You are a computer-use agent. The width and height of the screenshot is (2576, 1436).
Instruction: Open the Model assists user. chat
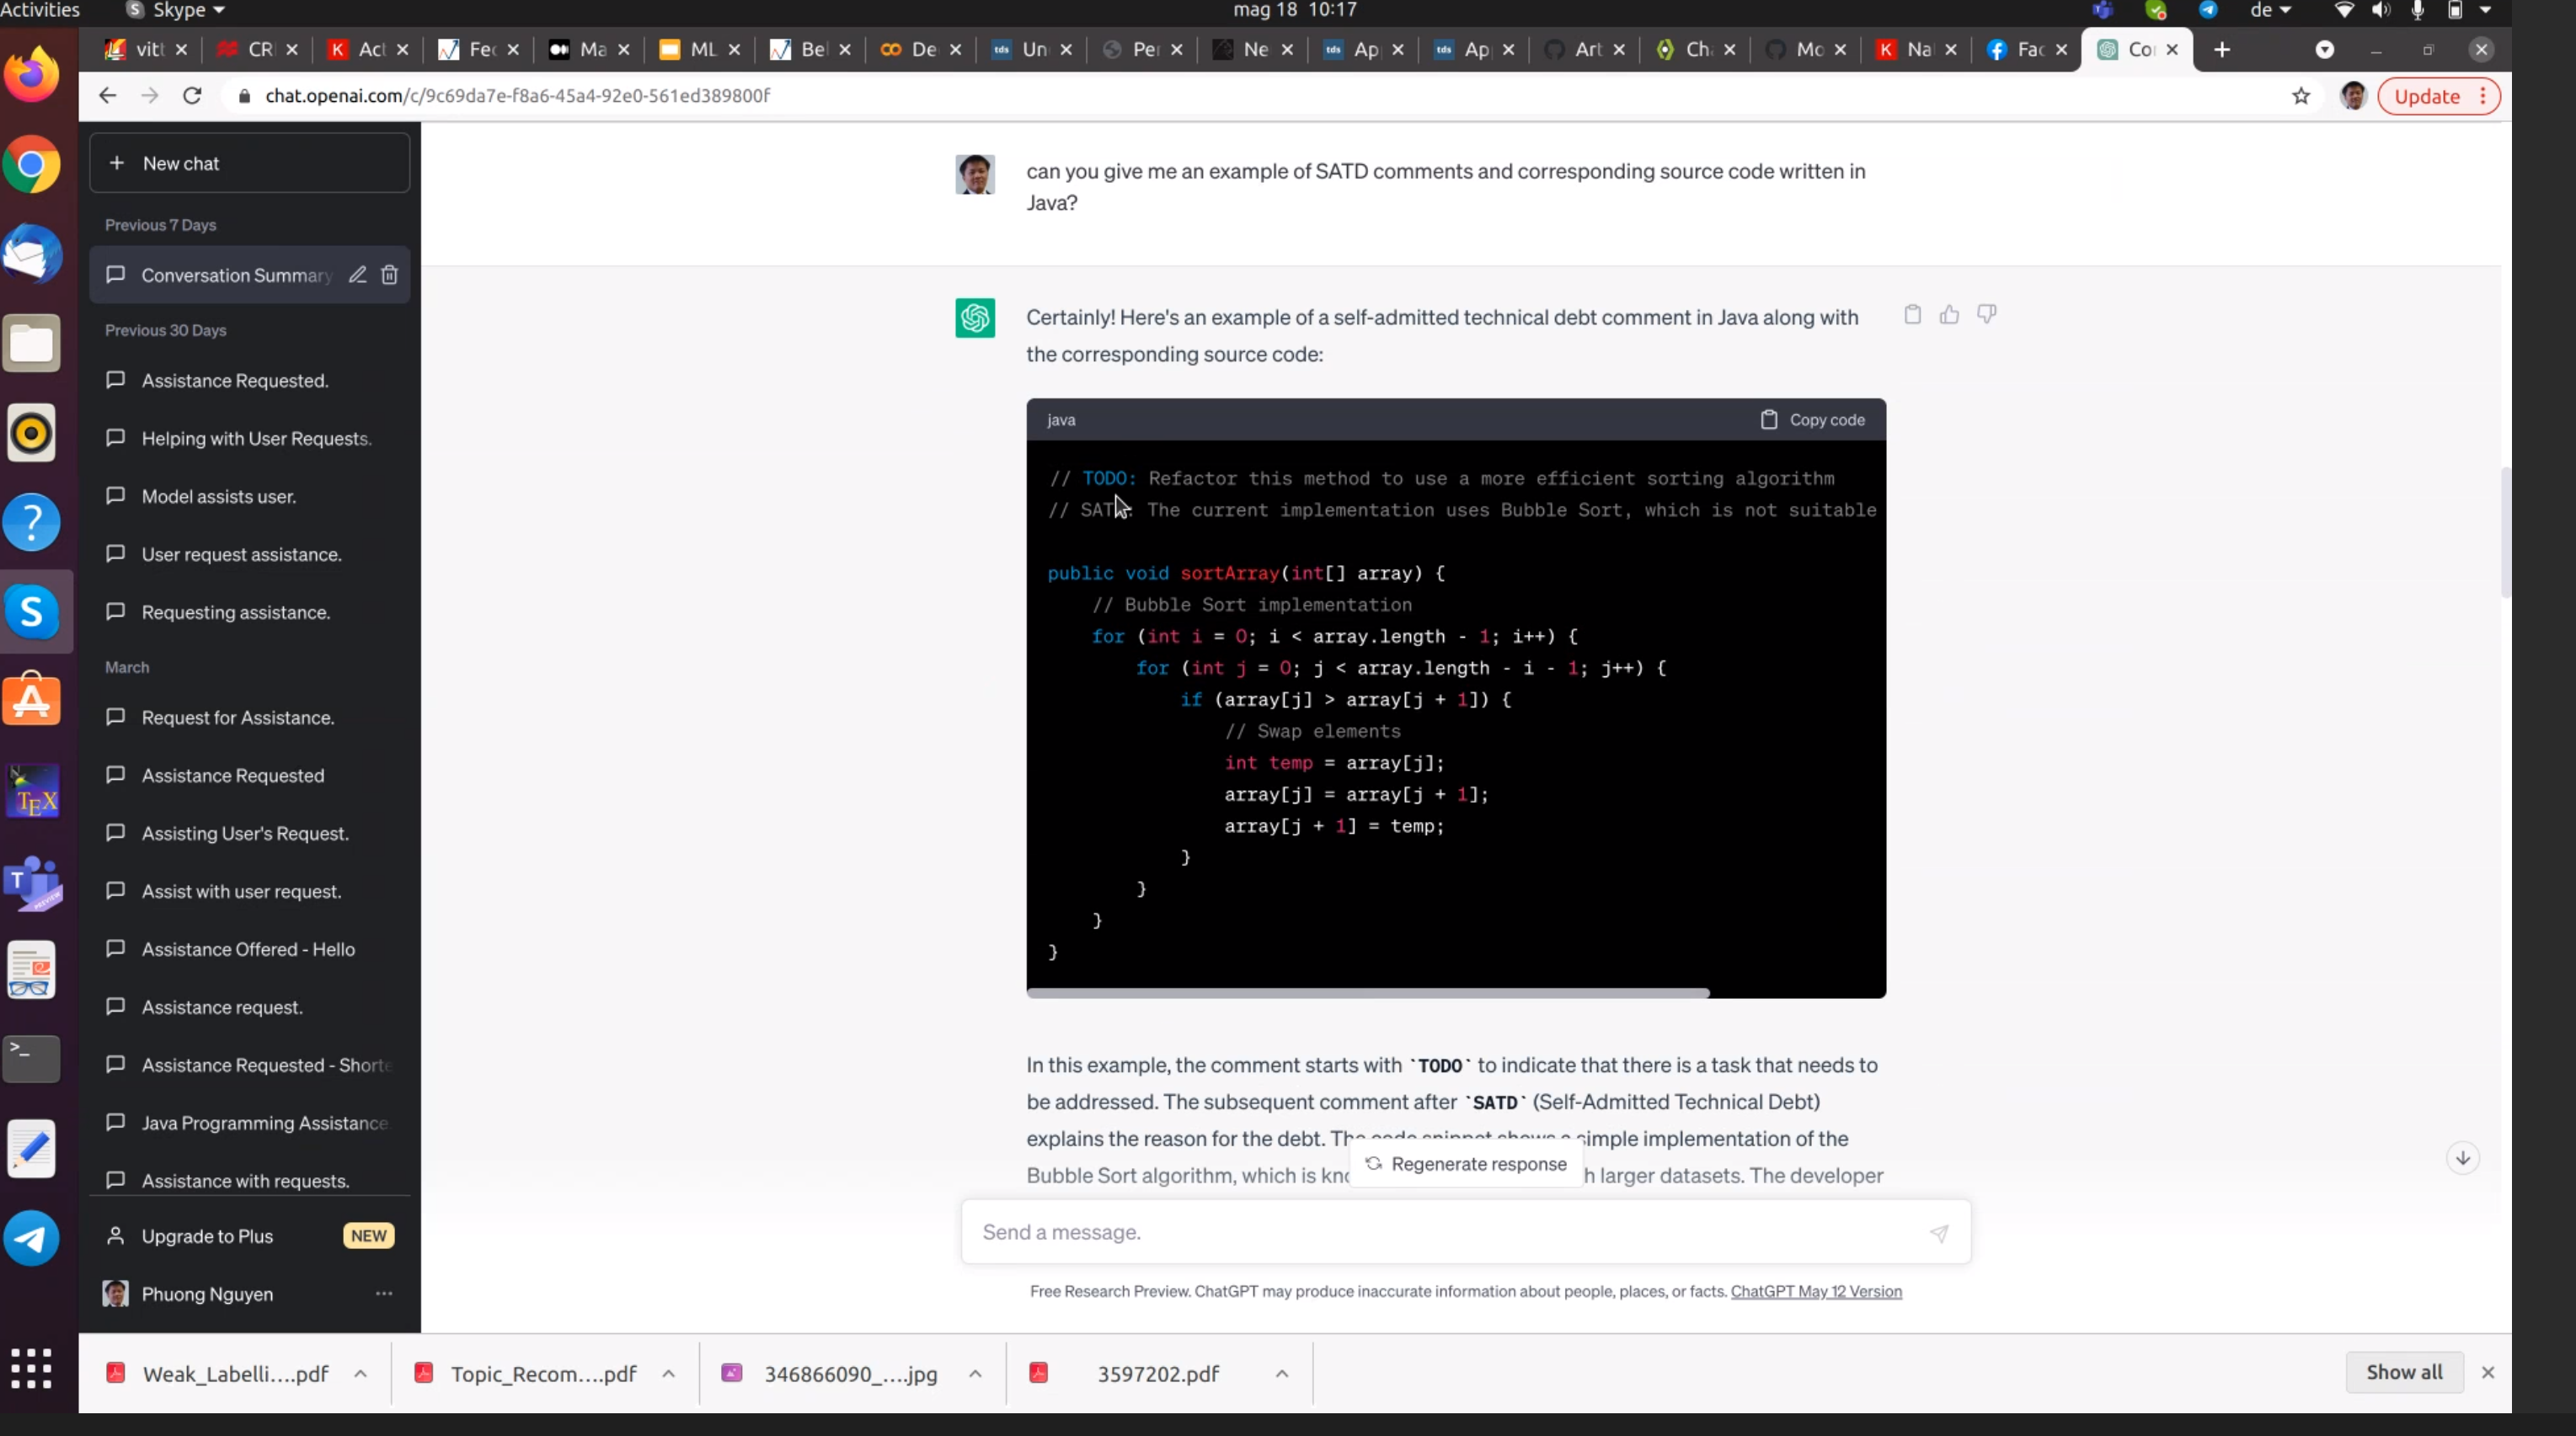(249, 497)
